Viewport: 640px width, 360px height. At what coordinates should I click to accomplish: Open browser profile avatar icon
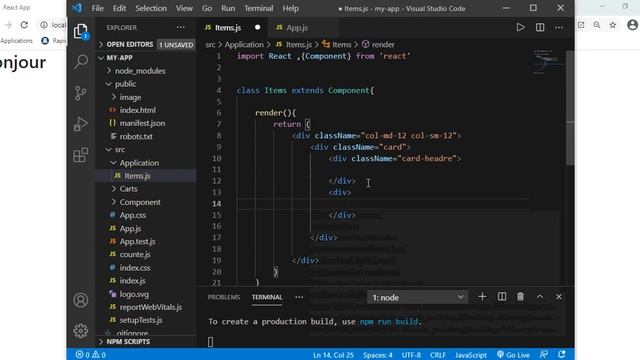click(x=632, y=25)
